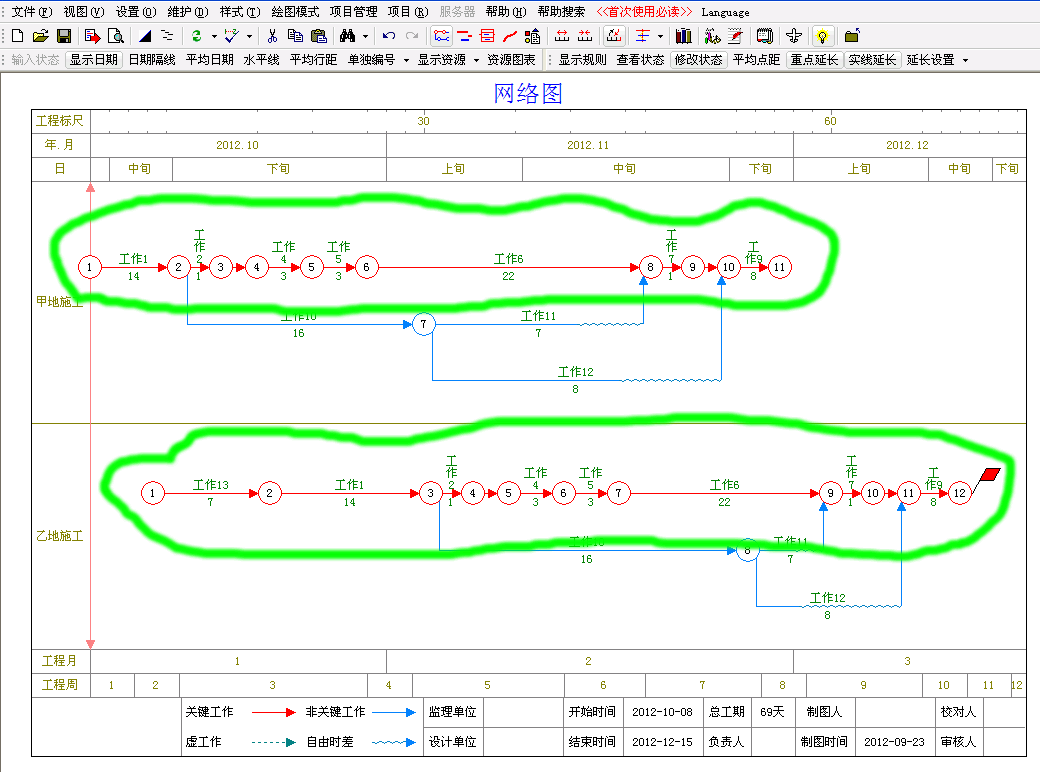Switch to the red-blue bar chart icon
Viewport: 1040px width, 772px height.
[464, 36]
